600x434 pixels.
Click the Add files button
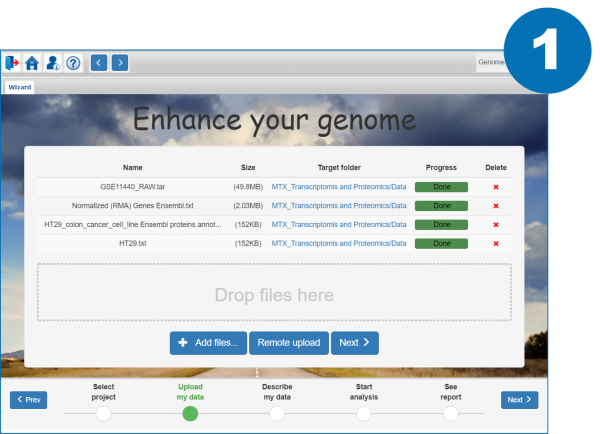point(208,343)
